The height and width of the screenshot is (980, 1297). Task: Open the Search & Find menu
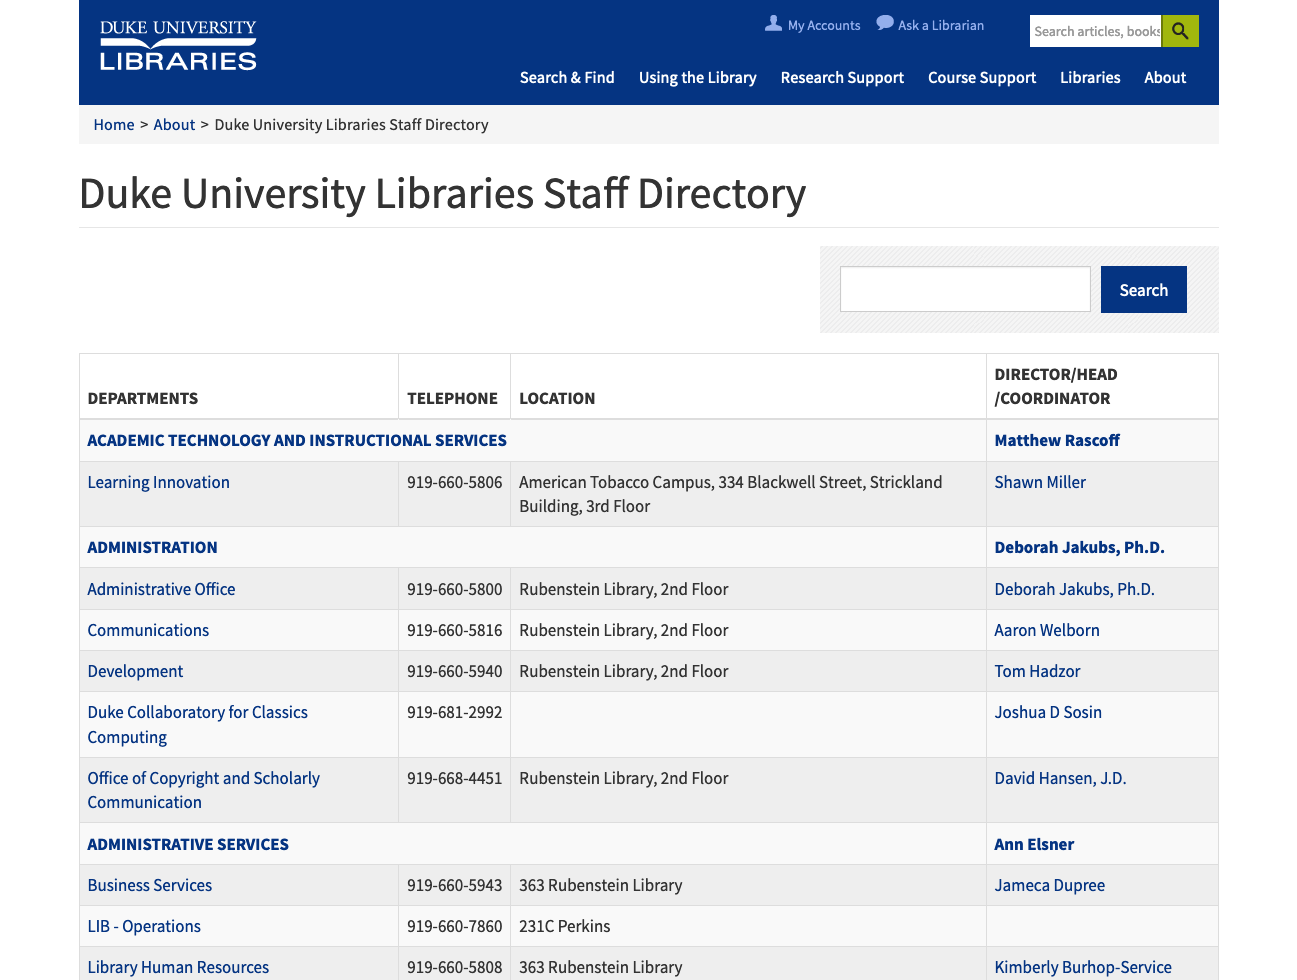point(567,77)
